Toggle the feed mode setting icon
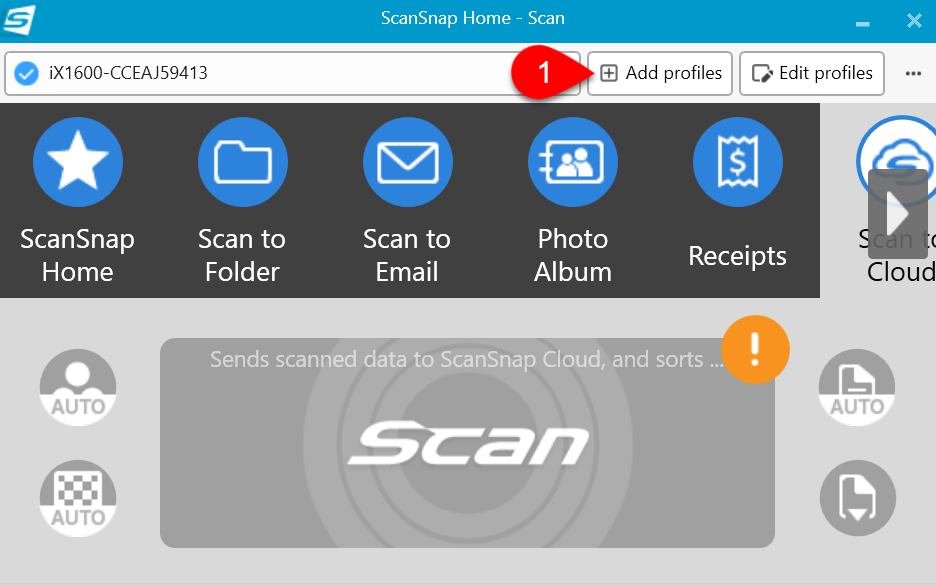Screen dimensions: 936x585 click(x=858, y=498)
